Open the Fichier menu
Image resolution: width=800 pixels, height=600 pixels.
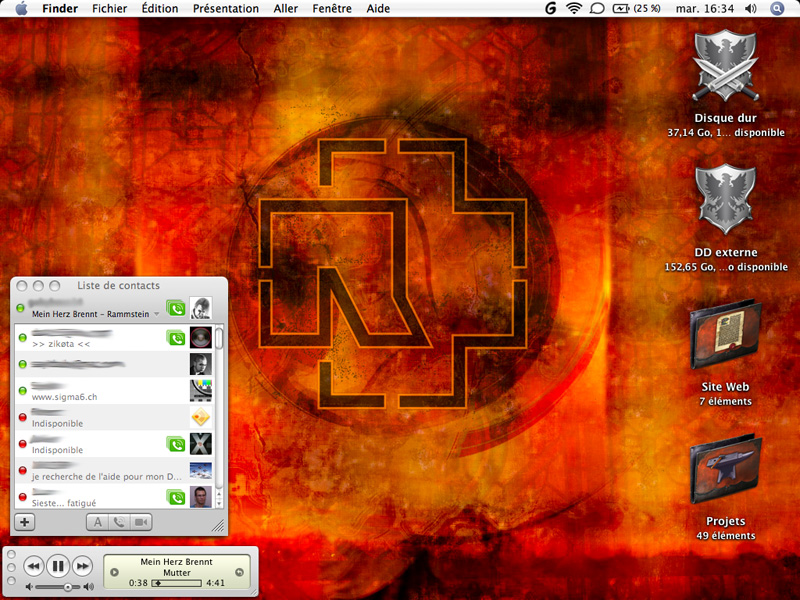tap(110, 9)
